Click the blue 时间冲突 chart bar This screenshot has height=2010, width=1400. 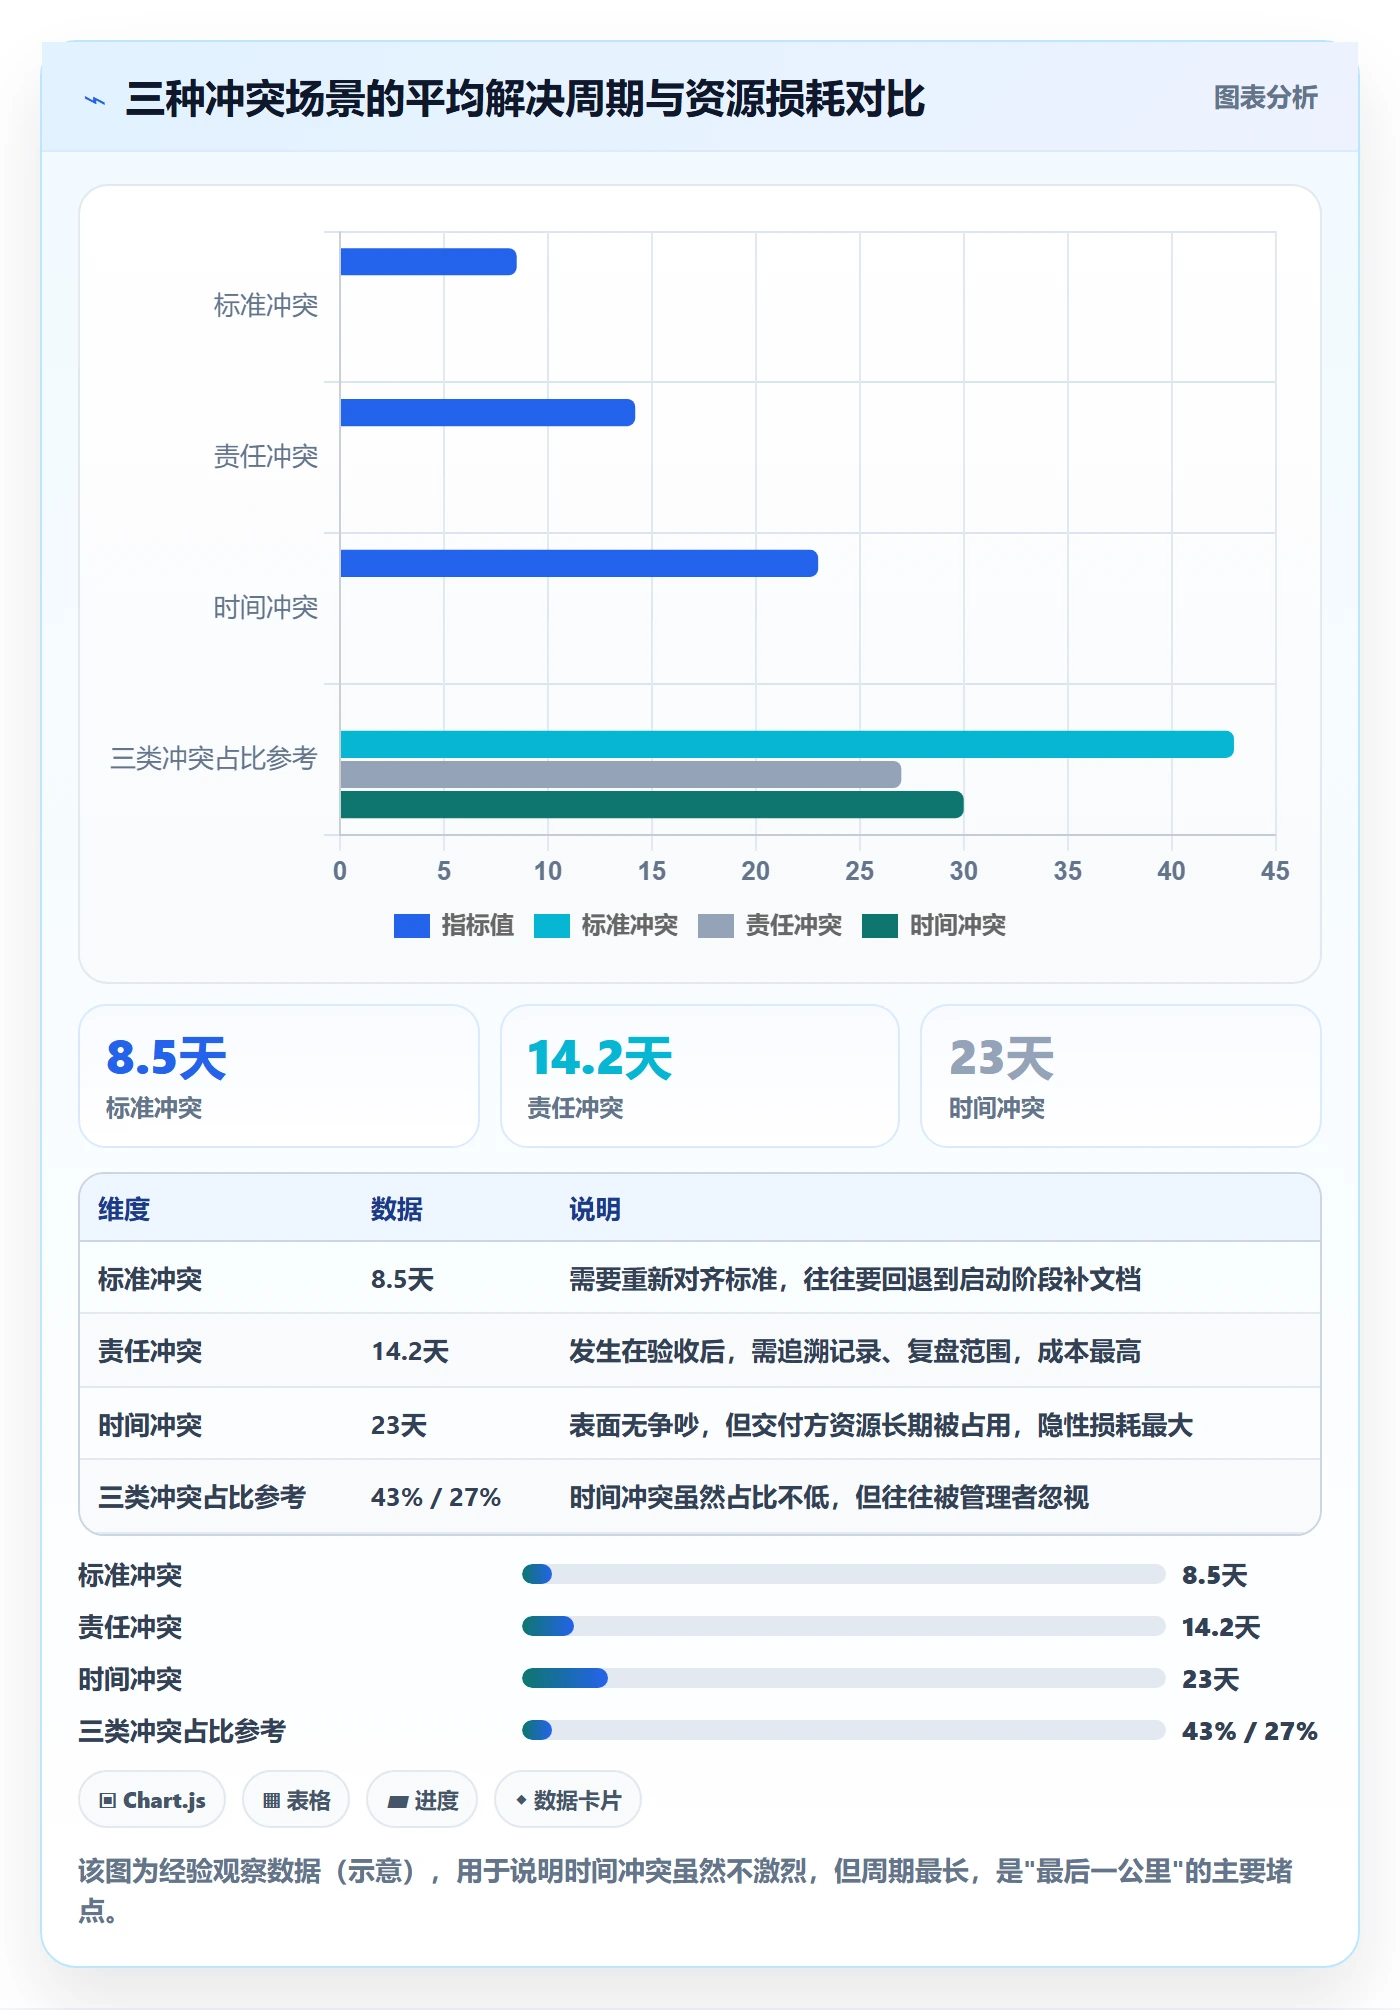tap(579, 563)
